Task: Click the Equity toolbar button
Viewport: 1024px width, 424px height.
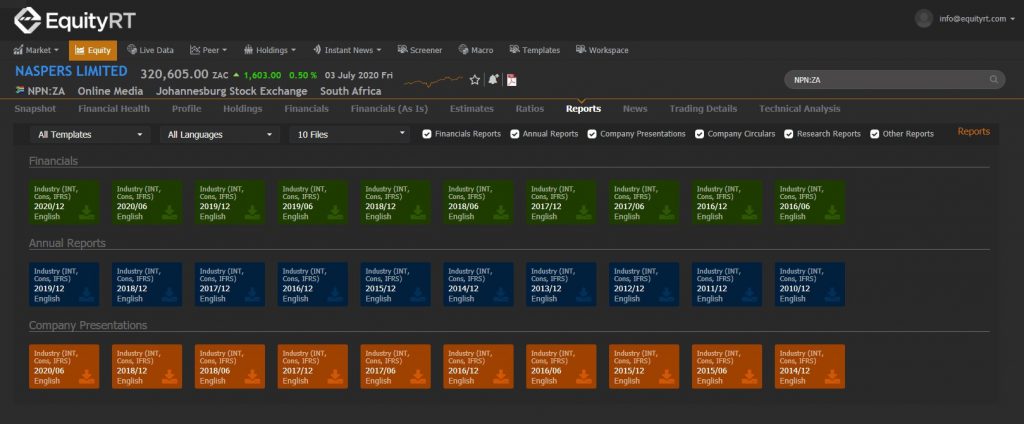Action: pos(93,50)
